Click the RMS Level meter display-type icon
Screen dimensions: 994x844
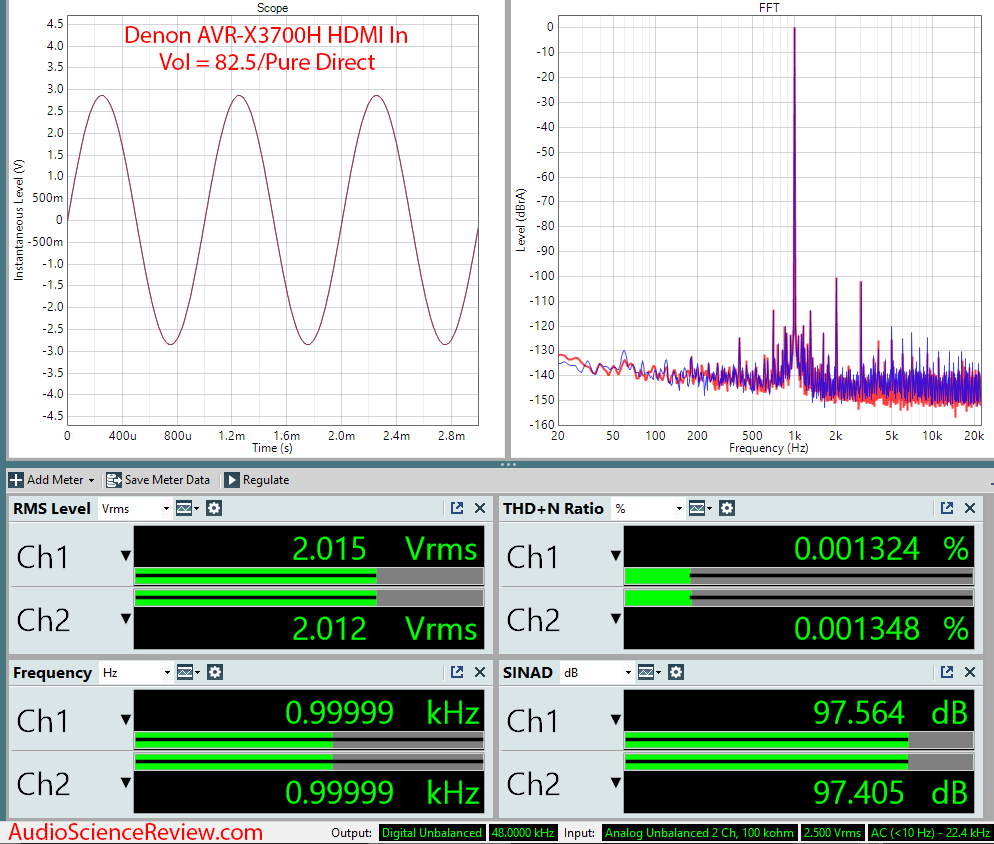(x=187, y=509)
